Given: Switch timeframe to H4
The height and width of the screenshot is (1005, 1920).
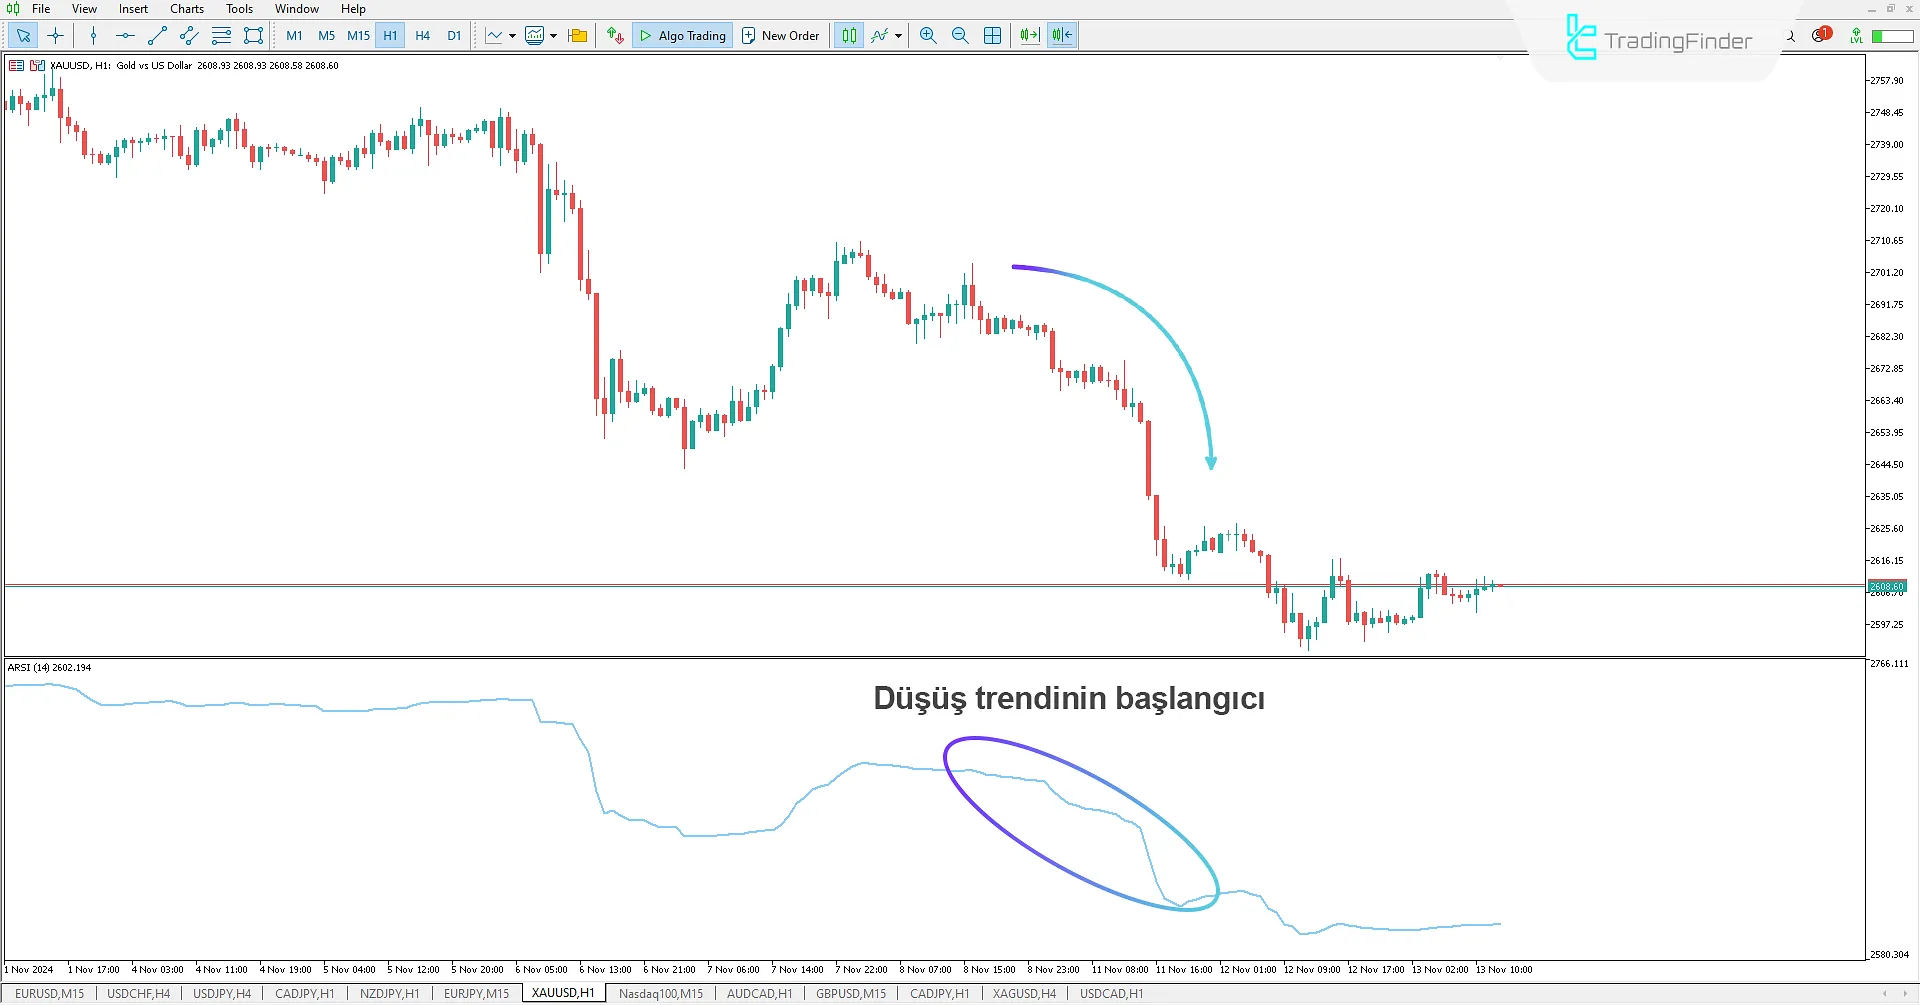Looking at the screenshot, I should (x=422, y=36).
